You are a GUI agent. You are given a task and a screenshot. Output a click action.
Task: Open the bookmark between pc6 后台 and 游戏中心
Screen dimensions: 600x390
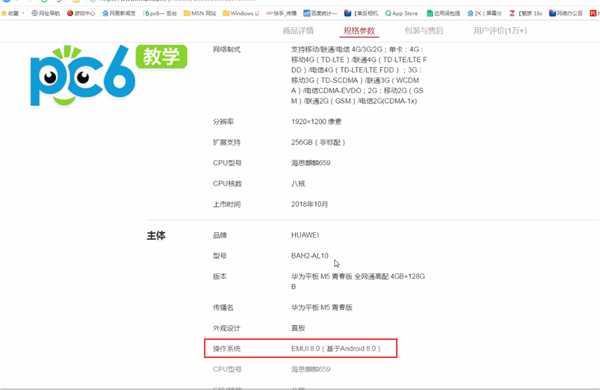pos(119,13)
